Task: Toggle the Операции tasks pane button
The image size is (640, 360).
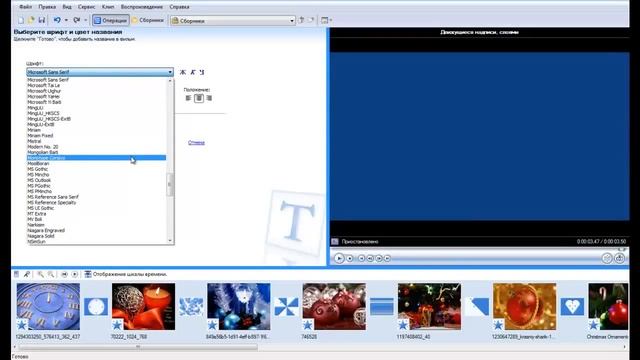Action: pyautogui.click(x=111, y=20)
